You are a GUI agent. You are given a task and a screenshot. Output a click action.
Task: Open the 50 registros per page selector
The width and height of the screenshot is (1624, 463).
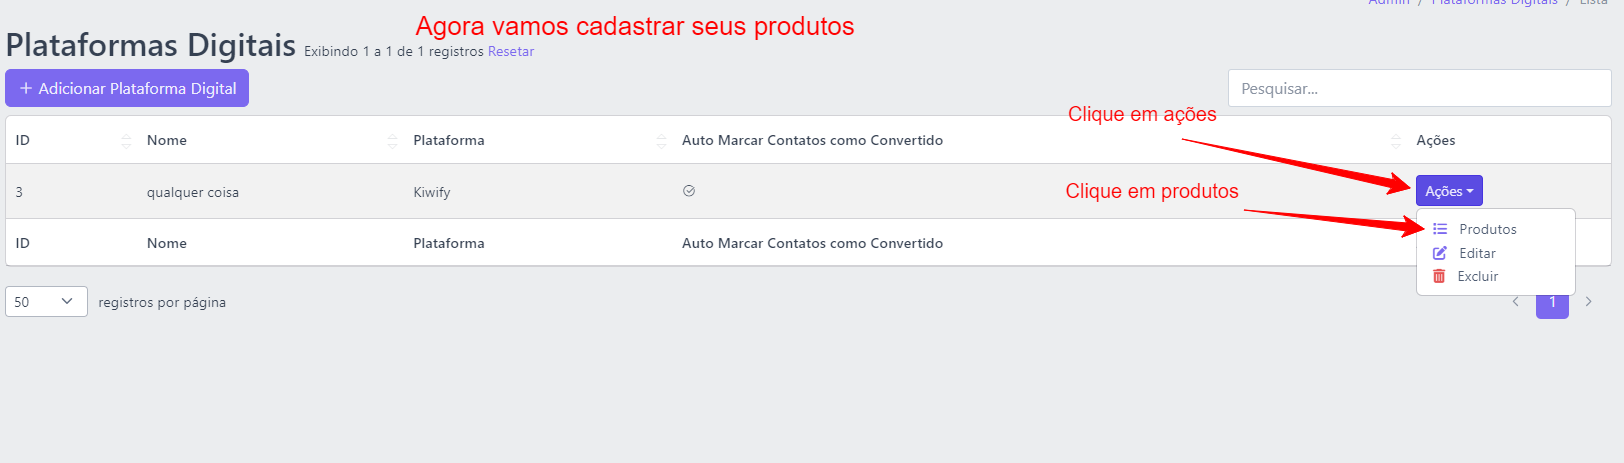coord(46,301)
